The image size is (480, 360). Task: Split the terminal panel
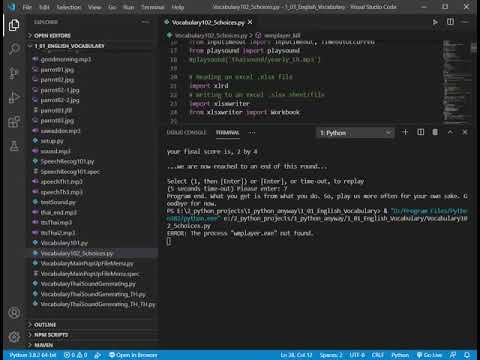420,132
